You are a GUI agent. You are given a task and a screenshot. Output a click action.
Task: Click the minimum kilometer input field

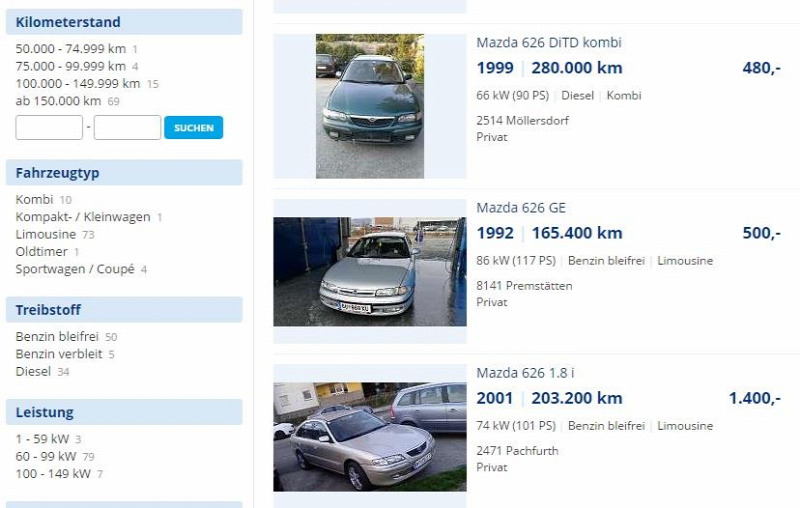pos(49,128)
